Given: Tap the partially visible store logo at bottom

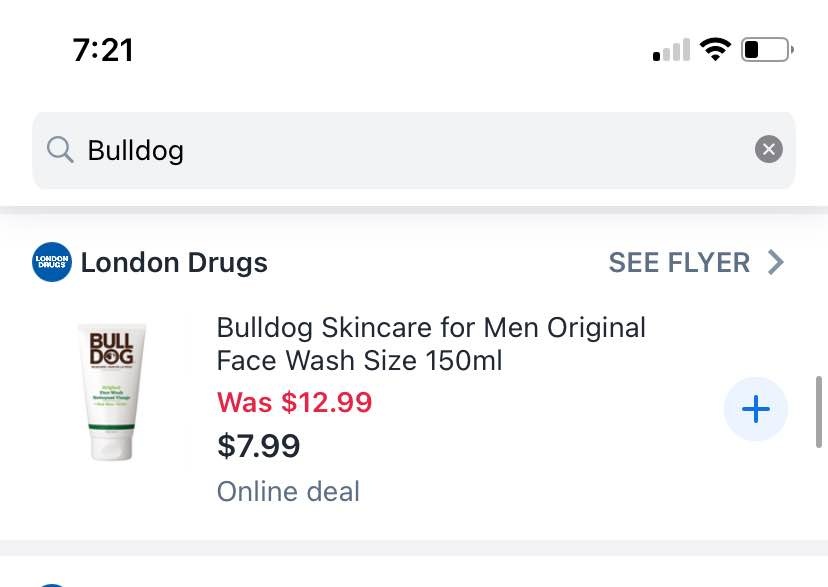Looking at the screenshot, I should (52, 582).
